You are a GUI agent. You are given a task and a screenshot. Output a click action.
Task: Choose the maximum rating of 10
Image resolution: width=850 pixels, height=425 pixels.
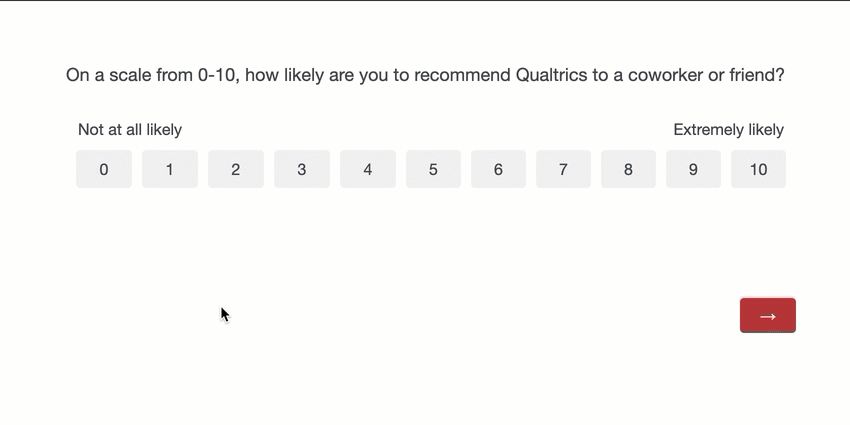point(758,169)
